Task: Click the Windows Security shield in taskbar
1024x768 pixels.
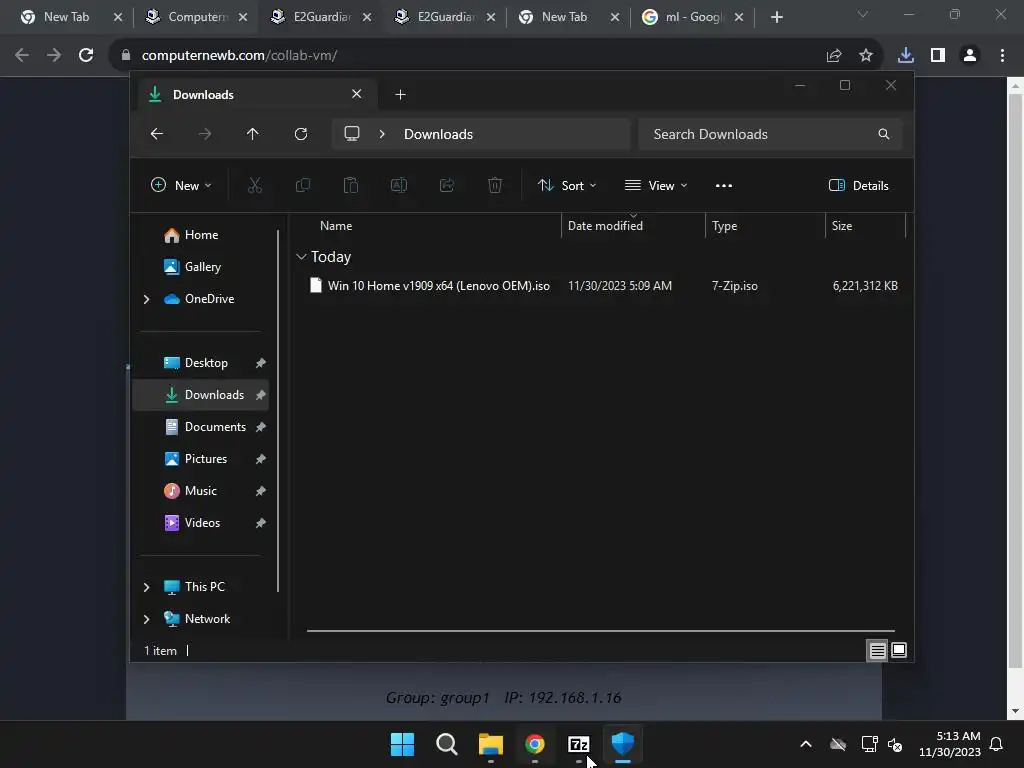Action: 622,744
